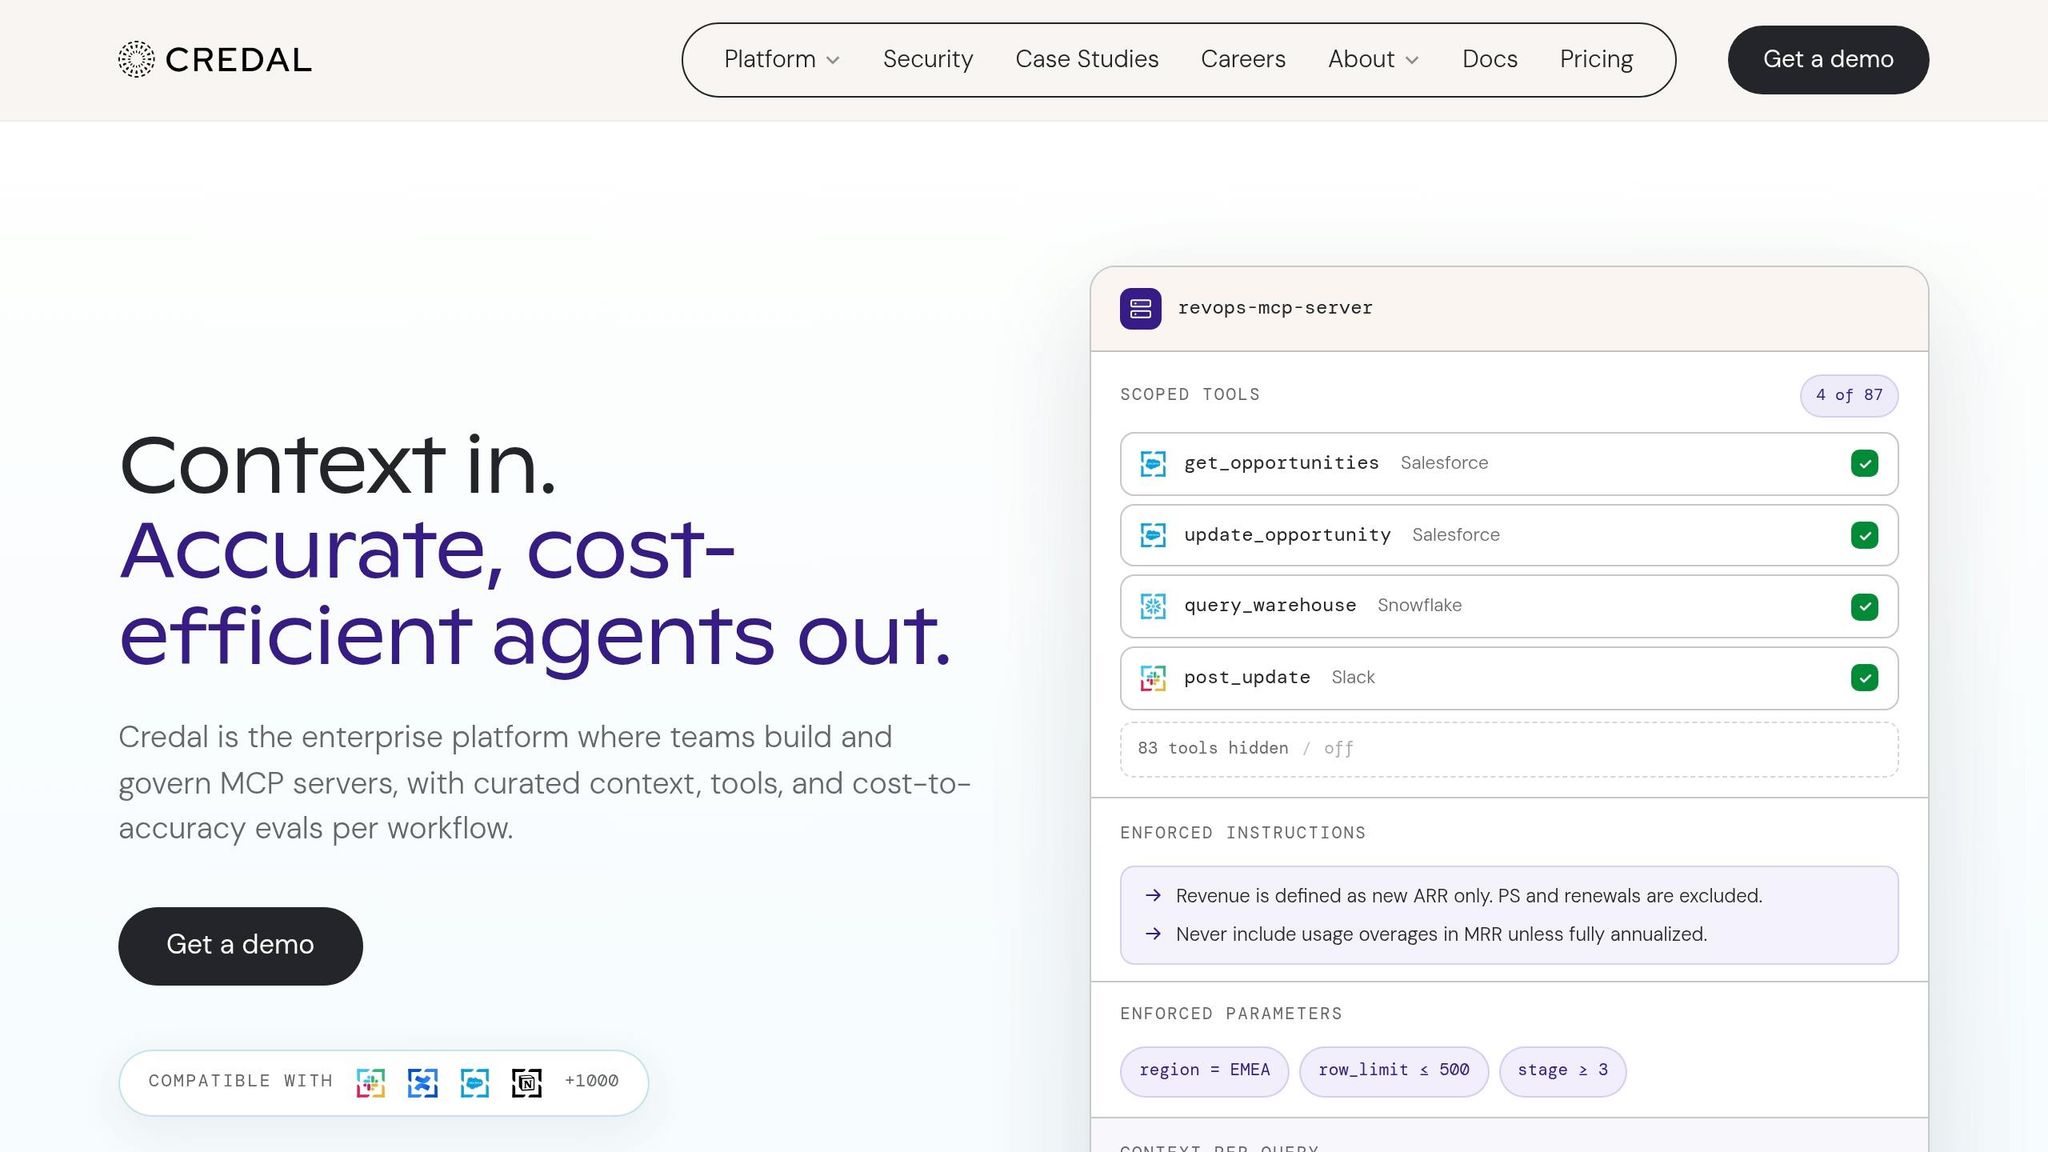Click the instruction about new ARR revenue

(x=1469, y=896)
